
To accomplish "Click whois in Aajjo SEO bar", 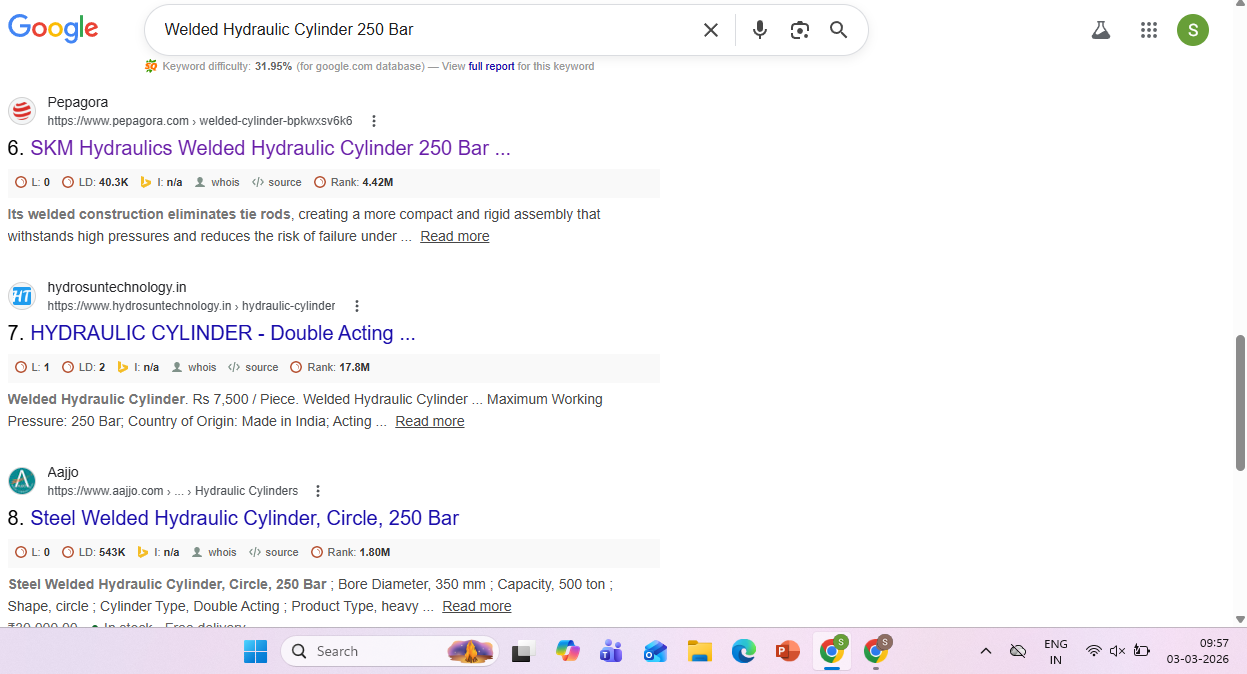I will pos(214,552).
